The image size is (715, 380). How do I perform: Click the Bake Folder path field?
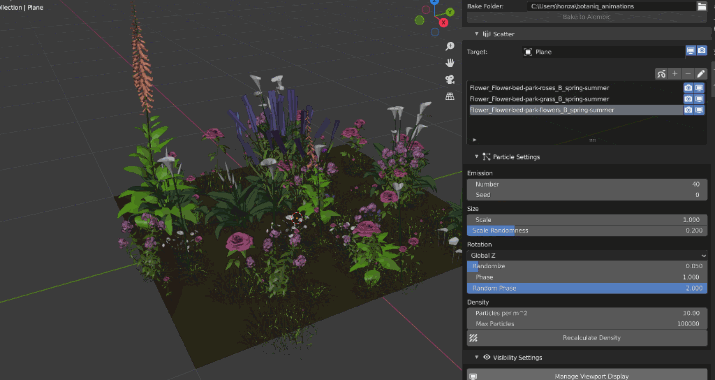[x=611, y=6]
